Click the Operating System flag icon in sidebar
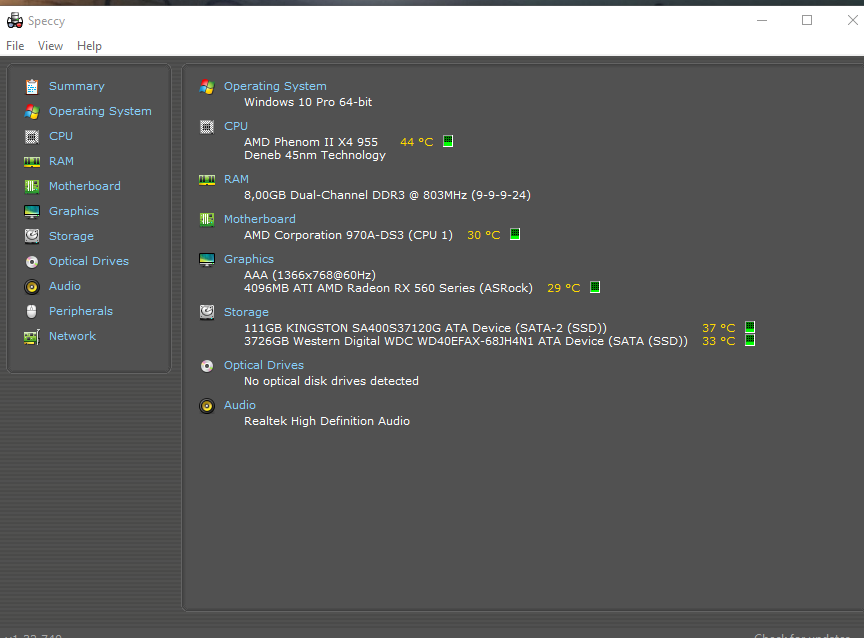The width and height of the screenshot is (864, 638). pyautogui.click(x=32, y=112)
